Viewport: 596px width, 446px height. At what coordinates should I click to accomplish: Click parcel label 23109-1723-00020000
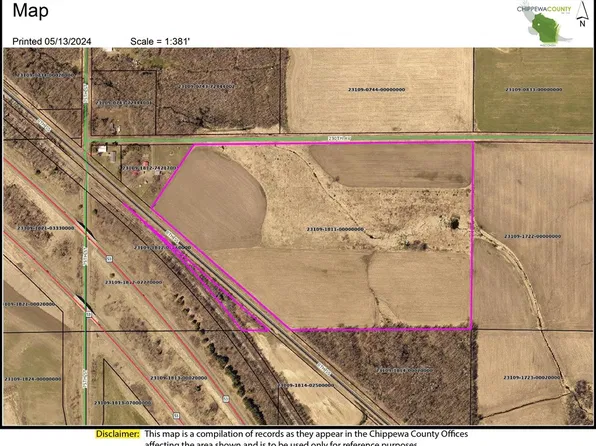532,378
